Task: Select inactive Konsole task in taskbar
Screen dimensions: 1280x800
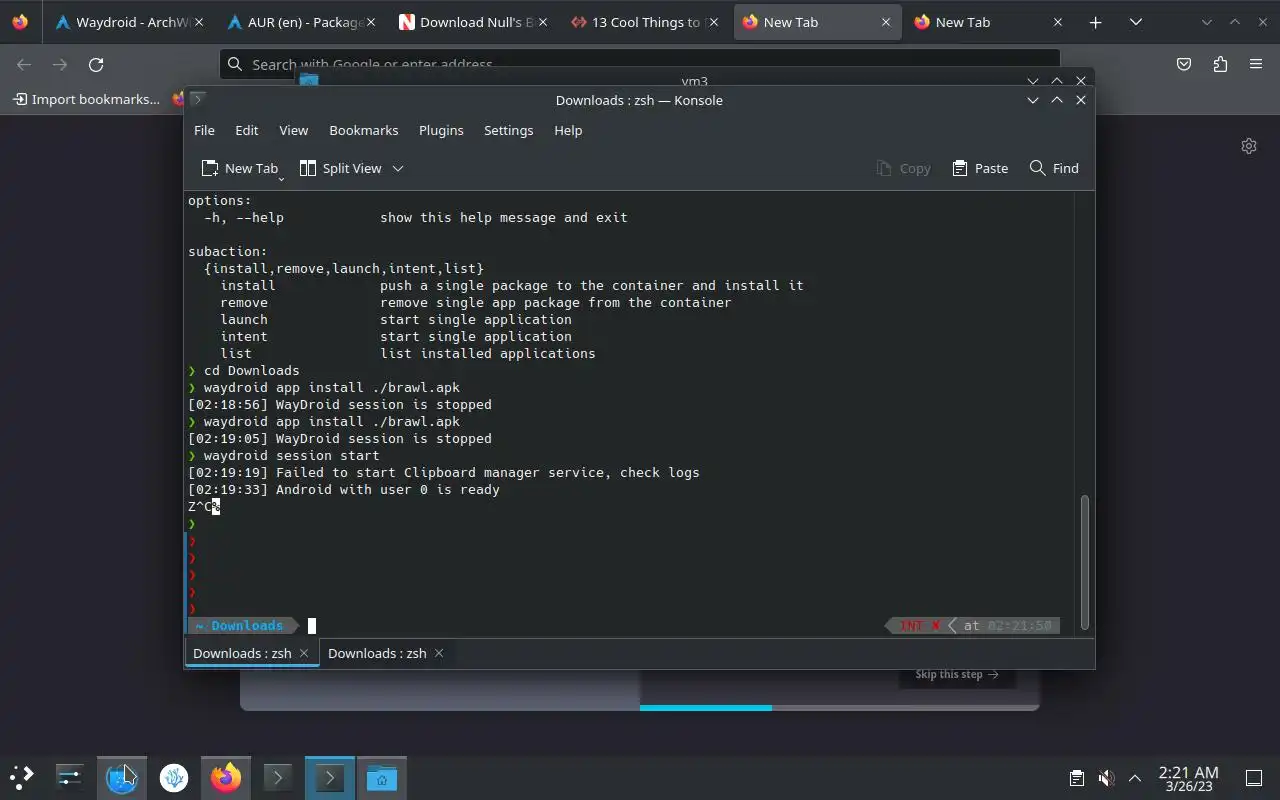Action: click(x=278, y=777)
